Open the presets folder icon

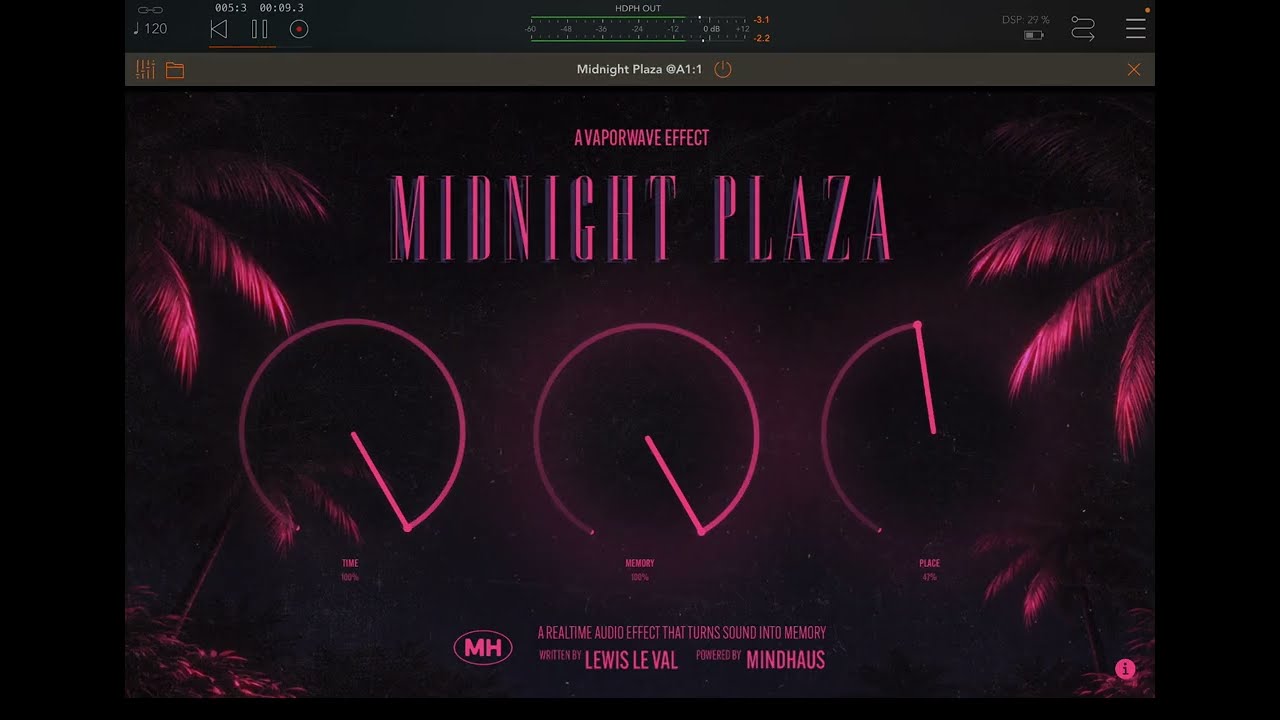pyautogui.click(x=175, y=70)
